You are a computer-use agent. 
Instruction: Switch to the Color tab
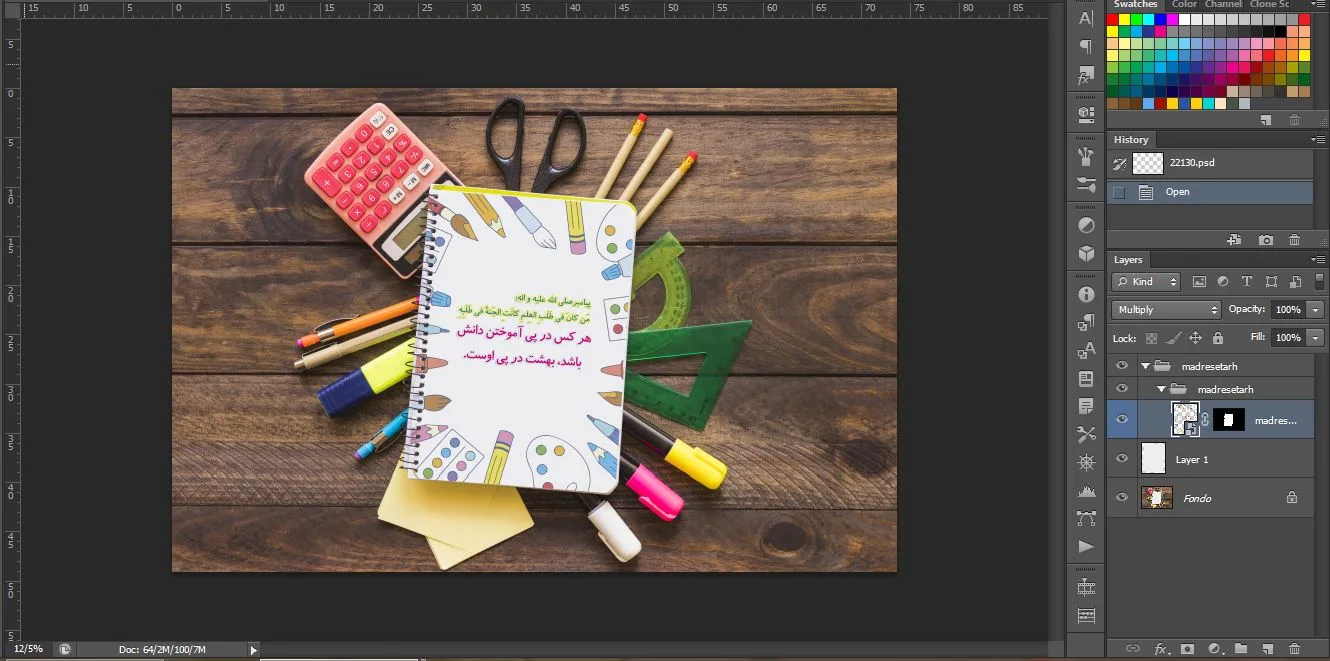(x=1185, y=4)
